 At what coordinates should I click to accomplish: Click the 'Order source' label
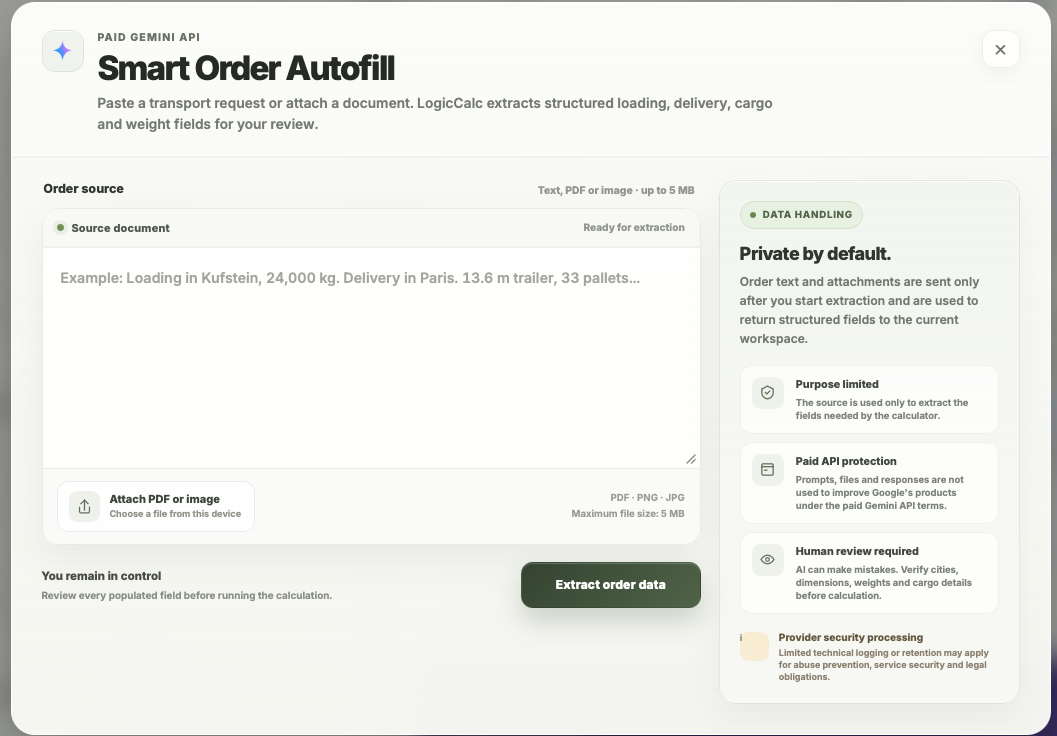[x=84, y=189]
